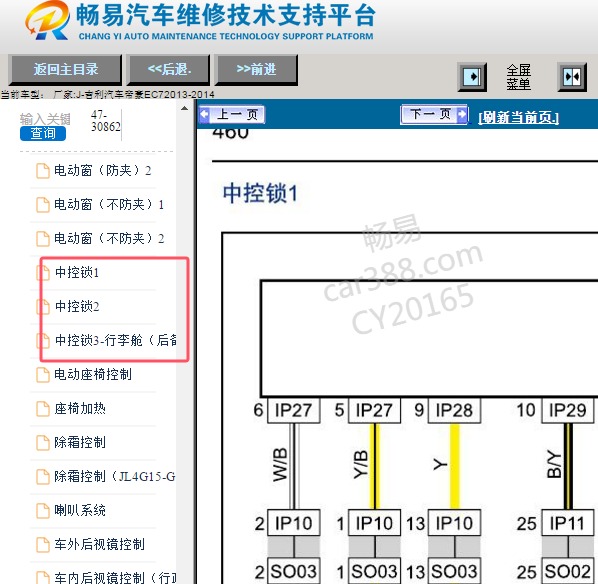598x584 pixels.
Task: Click the document icon beside 除霜控制
Action: [43, 443]
